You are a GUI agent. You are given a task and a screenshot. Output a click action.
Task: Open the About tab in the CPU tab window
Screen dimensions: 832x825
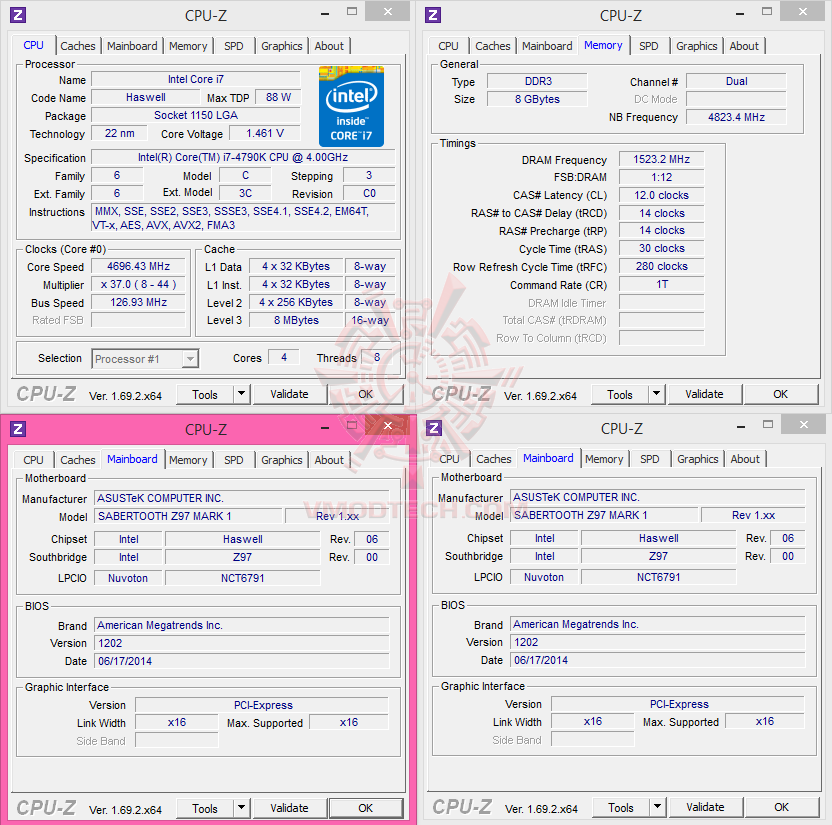click(329, 46)
